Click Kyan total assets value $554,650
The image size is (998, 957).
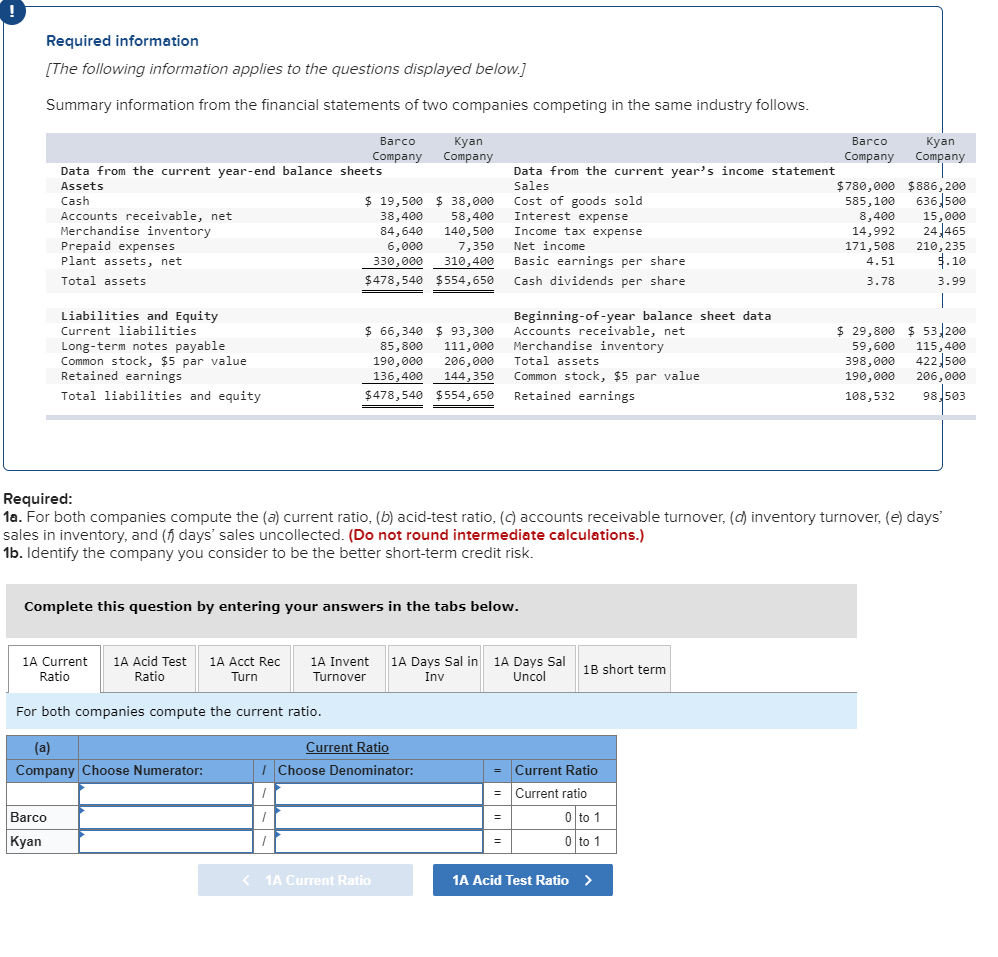tap(465, 281)
